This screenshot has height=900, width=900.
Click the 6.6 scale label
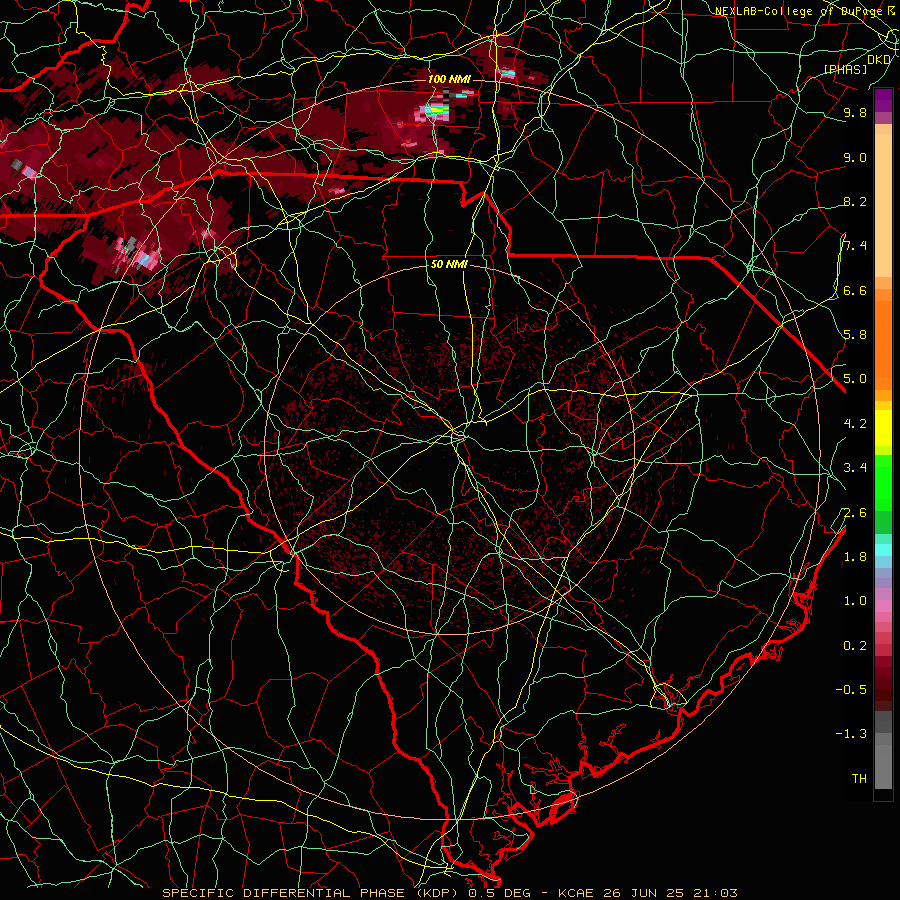pos(855,290)
